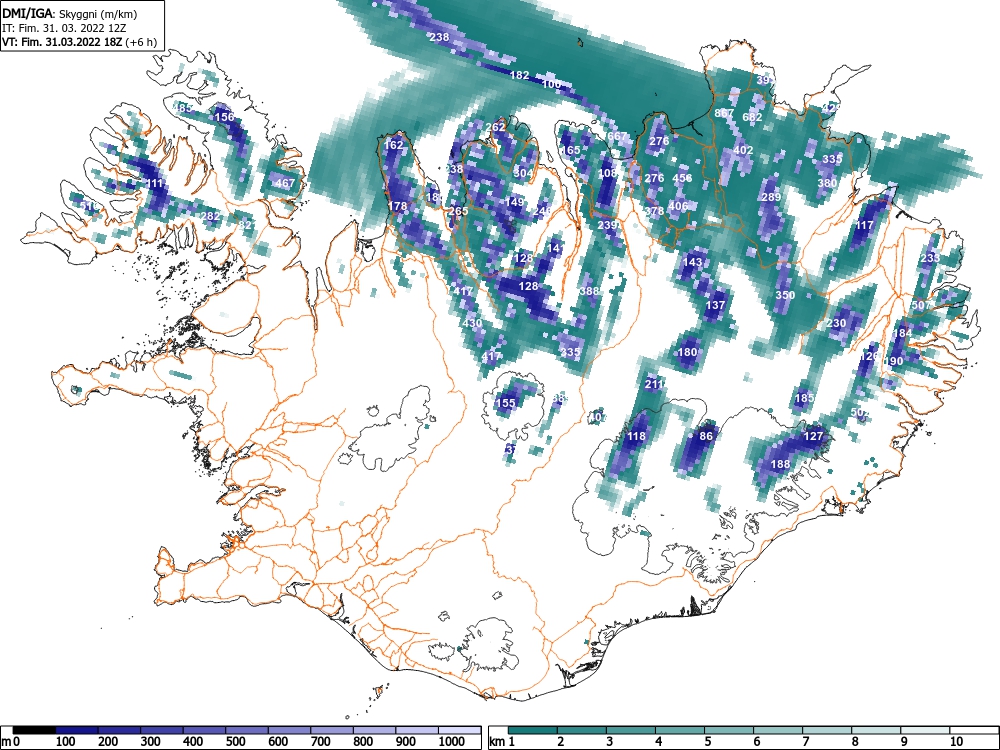Image resolution: width=1000 pixels, height=750 pixels.
Task: Click the map value 380
Action: [827, 183]
